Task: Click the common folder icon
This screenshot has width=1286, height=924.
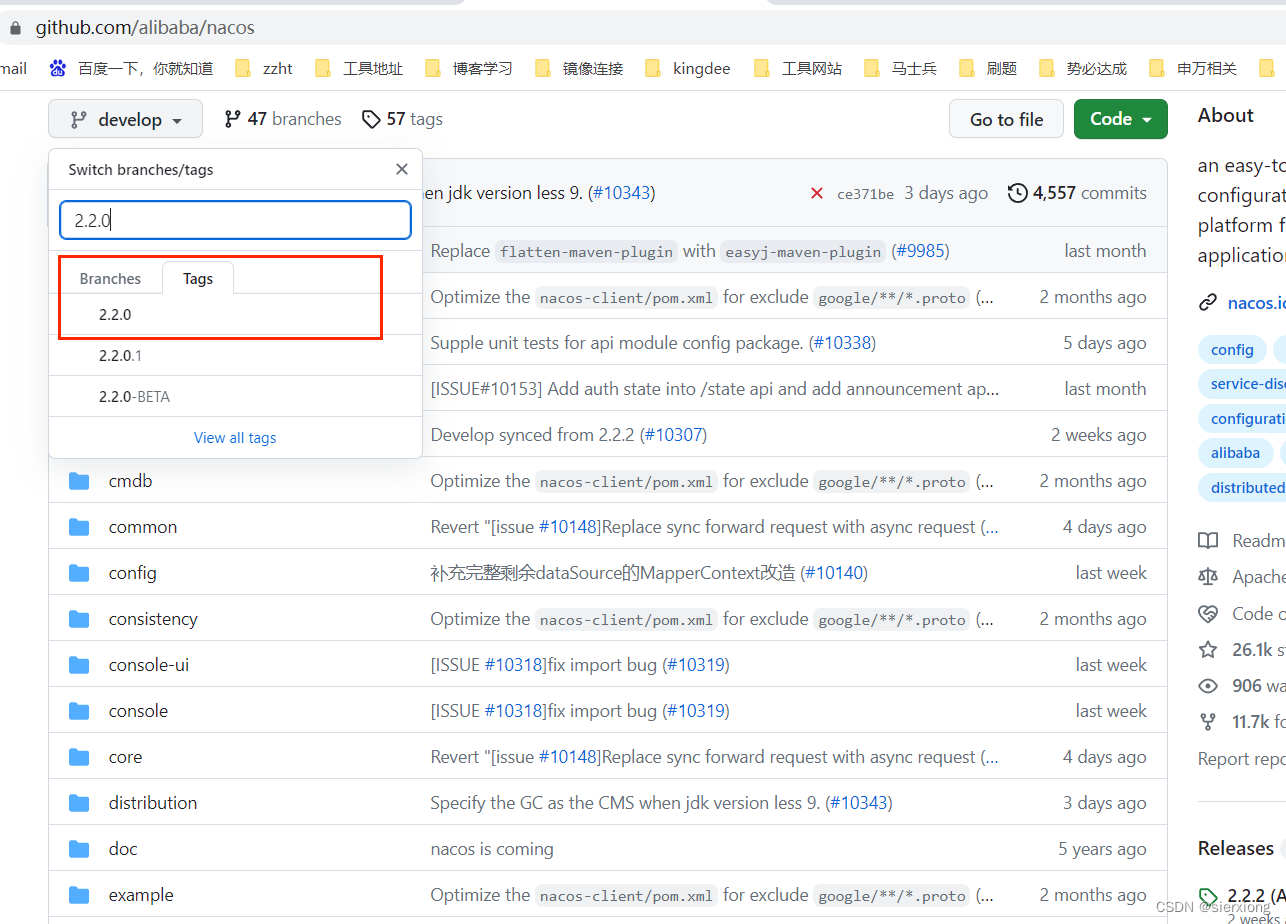Action: [79, 527]
